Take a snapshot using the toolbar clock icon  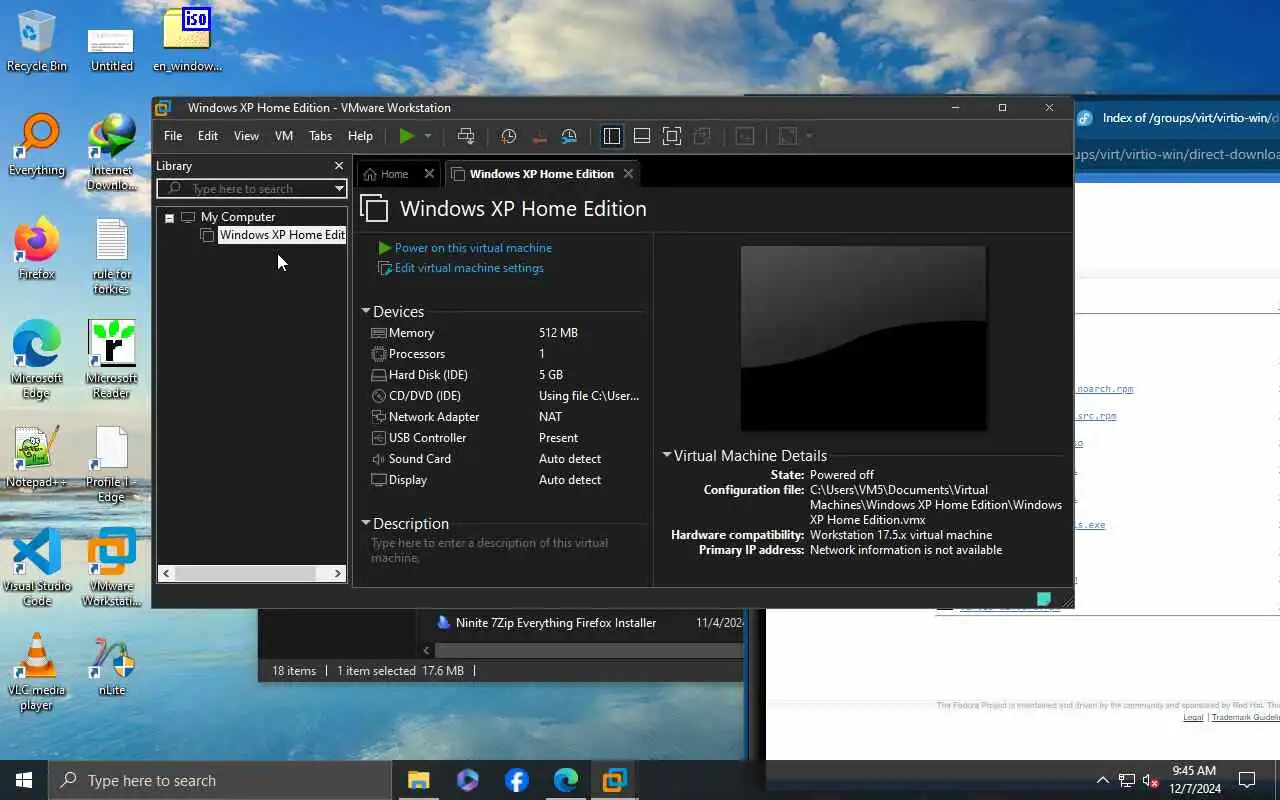pos(509,136)
